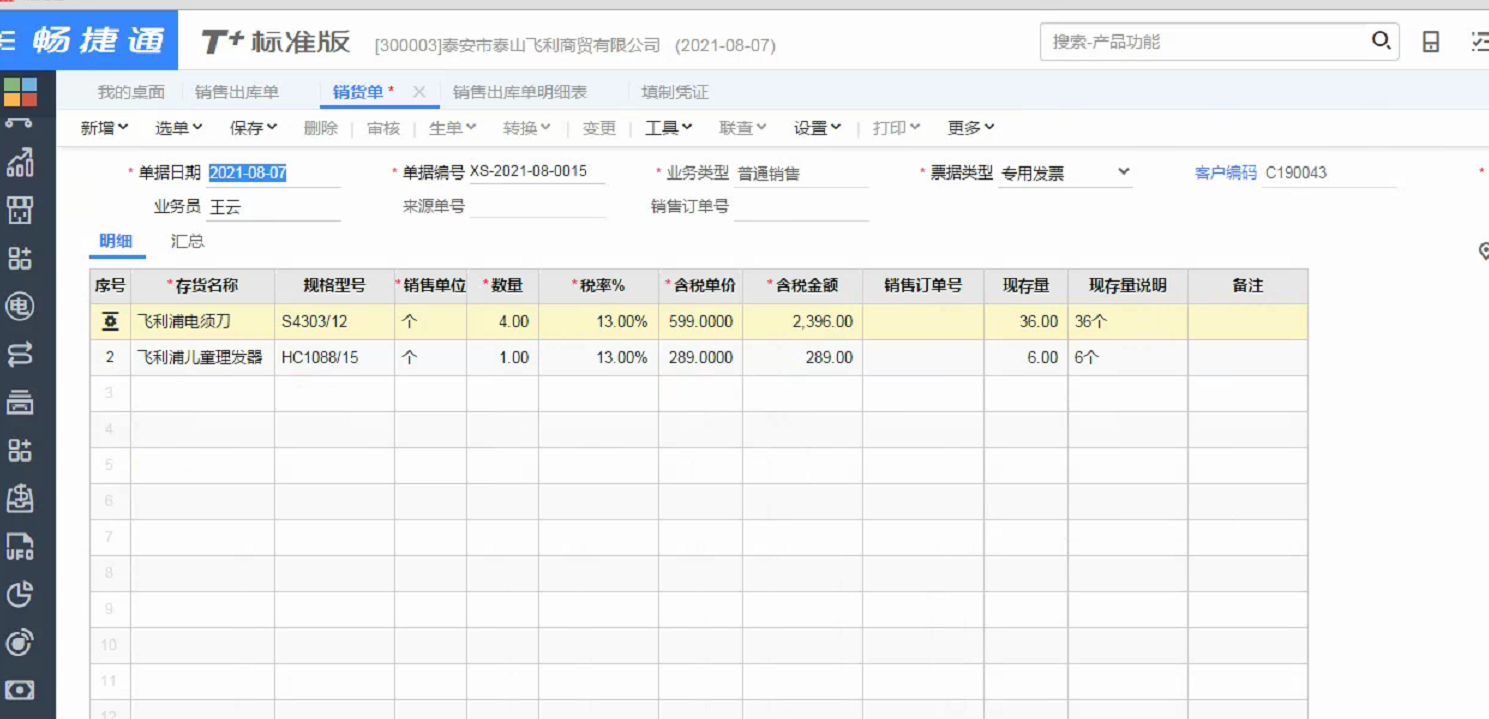Open the pie chart sidebar icon

(20, 594)
